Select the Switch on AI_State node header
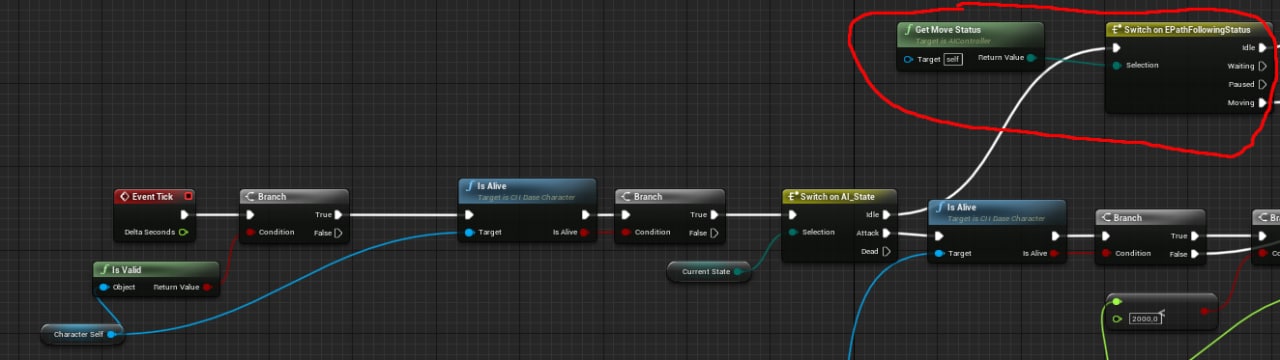The image size is (1280, 360). tap(840, 196)
